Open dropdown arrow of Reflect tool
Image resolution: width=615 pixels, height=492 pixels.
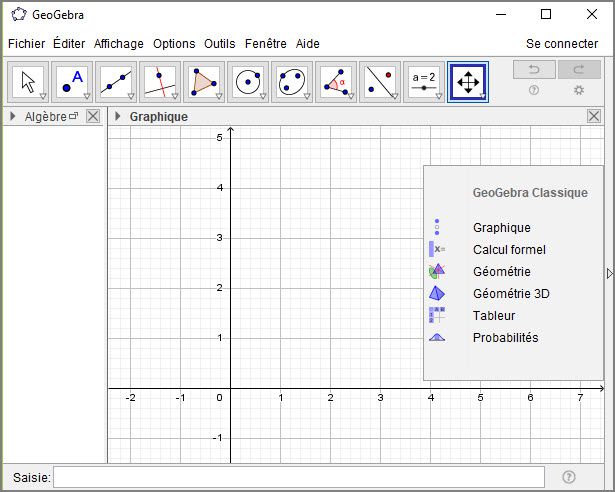click(x=395, y=96)
